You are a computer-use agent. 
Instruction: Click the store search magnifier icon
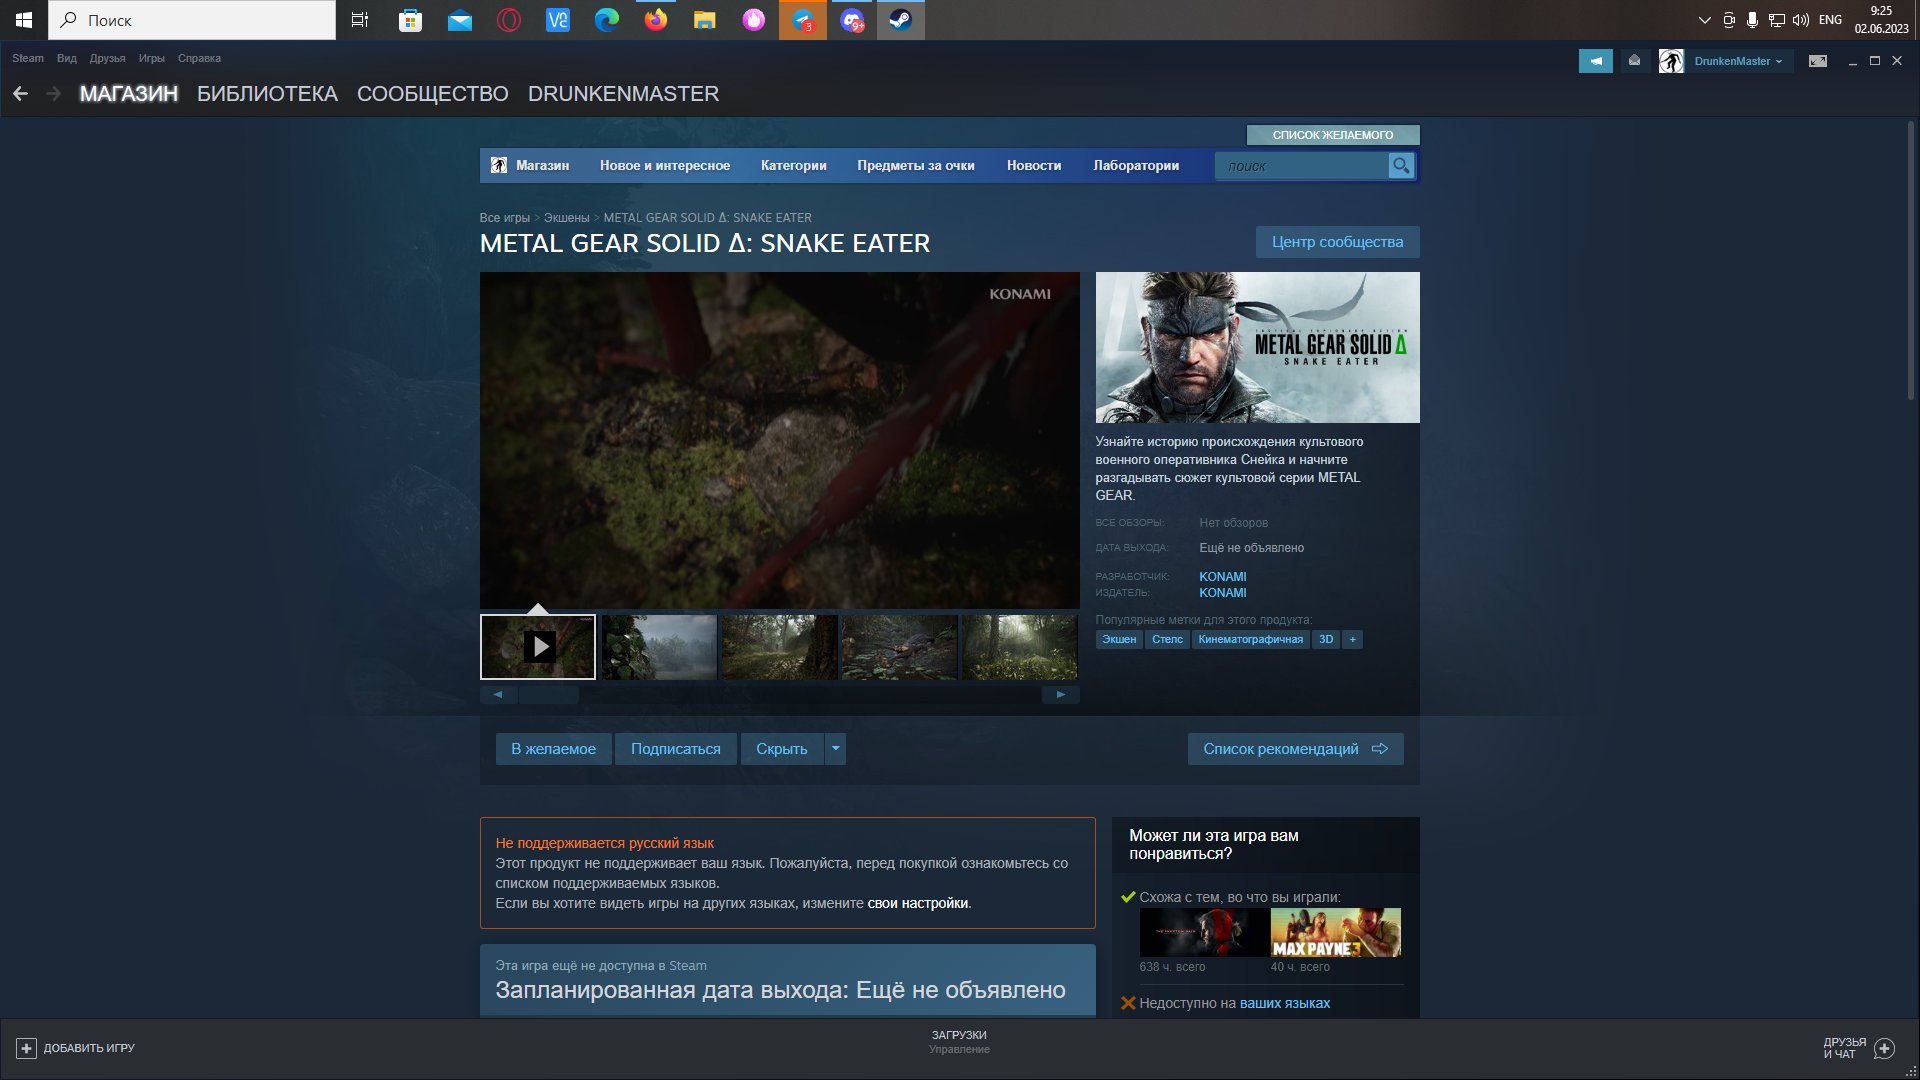pyautogui.click(x=1401, y=166)
